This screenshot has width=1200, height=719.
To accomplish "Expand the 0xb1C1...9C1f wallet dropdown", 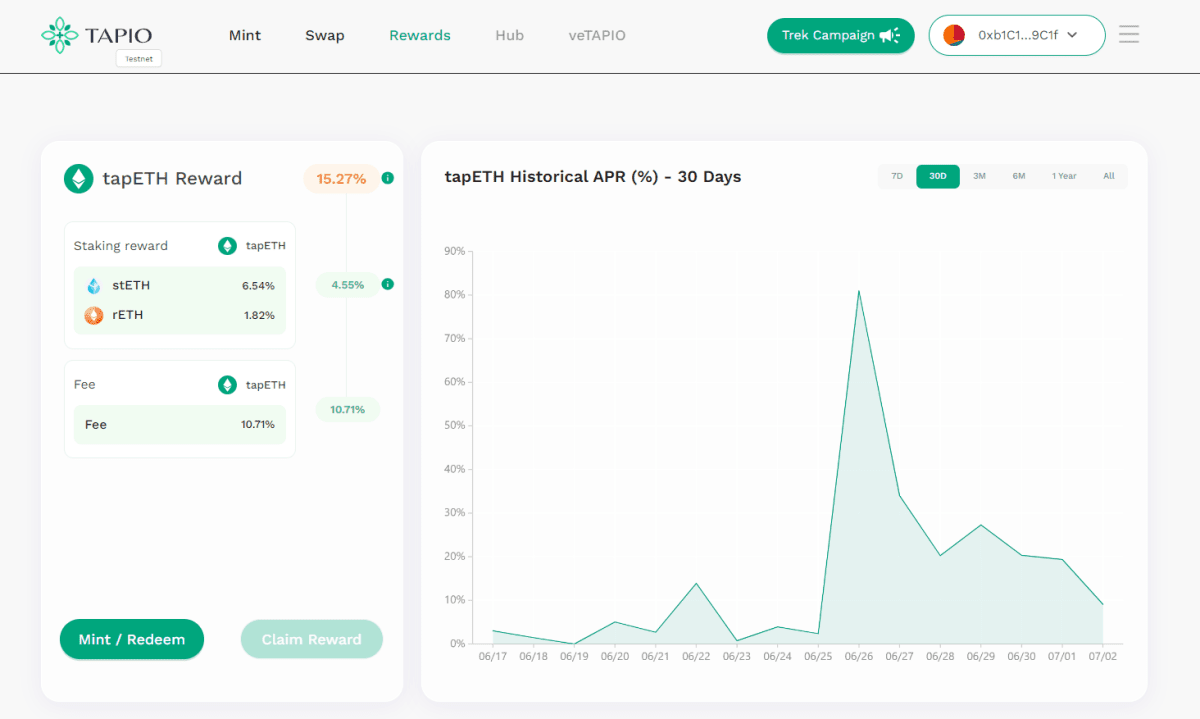I will point(1017,35).
